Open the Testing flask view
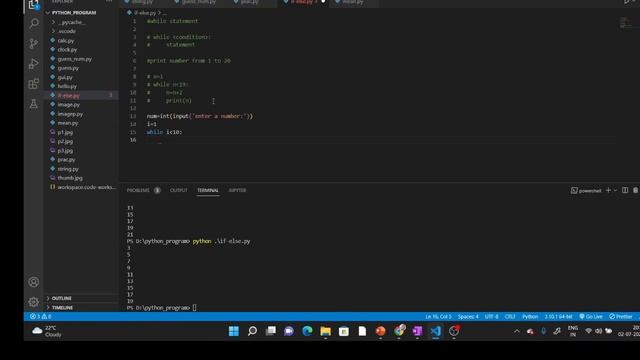 point(34,104)
